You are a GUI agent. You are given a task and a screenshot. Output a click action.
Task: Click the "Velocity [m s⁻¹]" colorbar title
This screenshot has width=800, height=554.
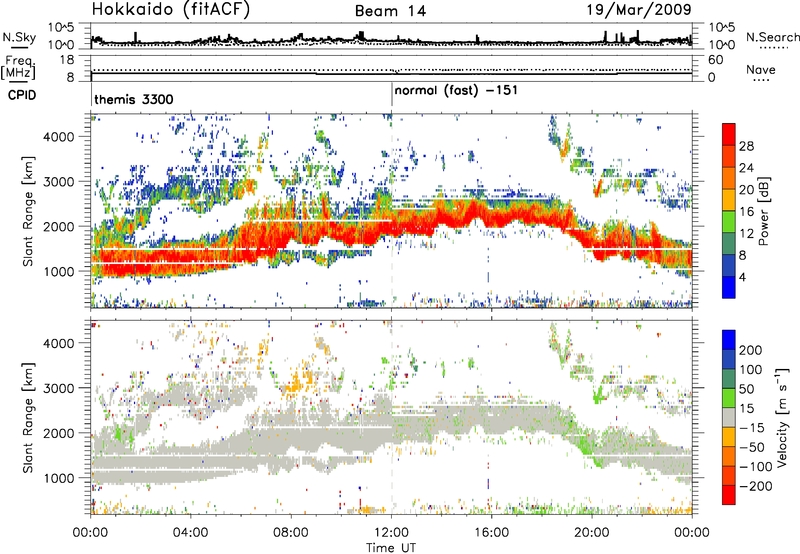pyautogui.click(x=781, y=417)
